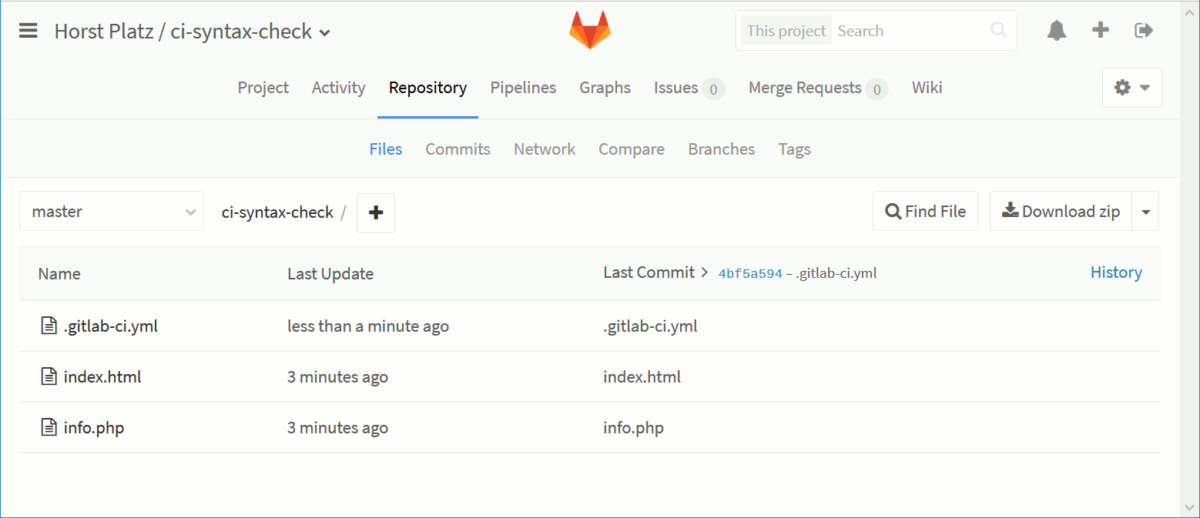Open the info.php file name link
The width and height of the screenshot is (1200, 518).
coord(94,428)
